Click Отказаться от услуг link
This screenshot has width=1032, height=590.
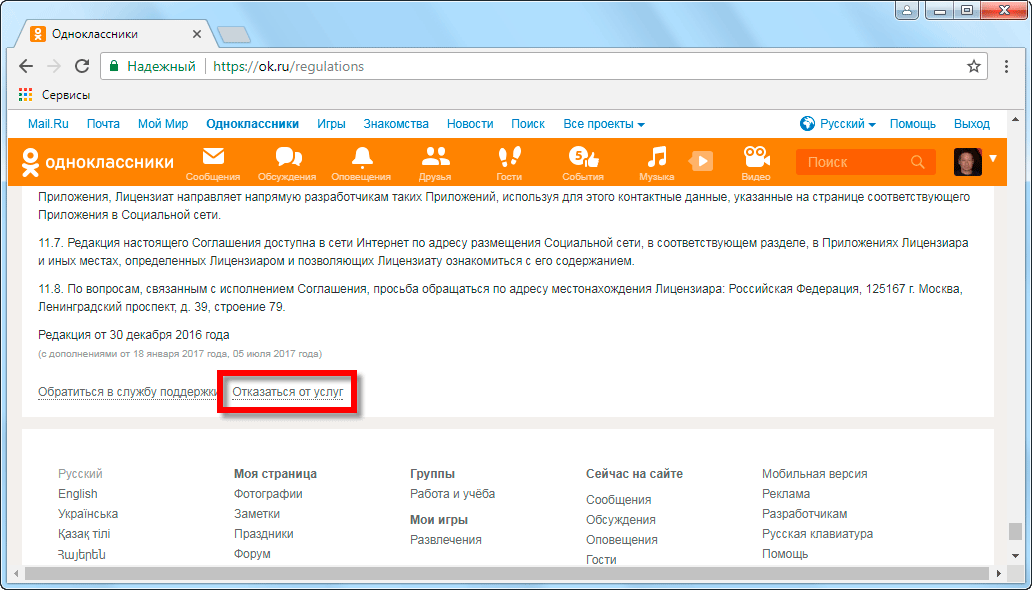(x=288, y=392)
